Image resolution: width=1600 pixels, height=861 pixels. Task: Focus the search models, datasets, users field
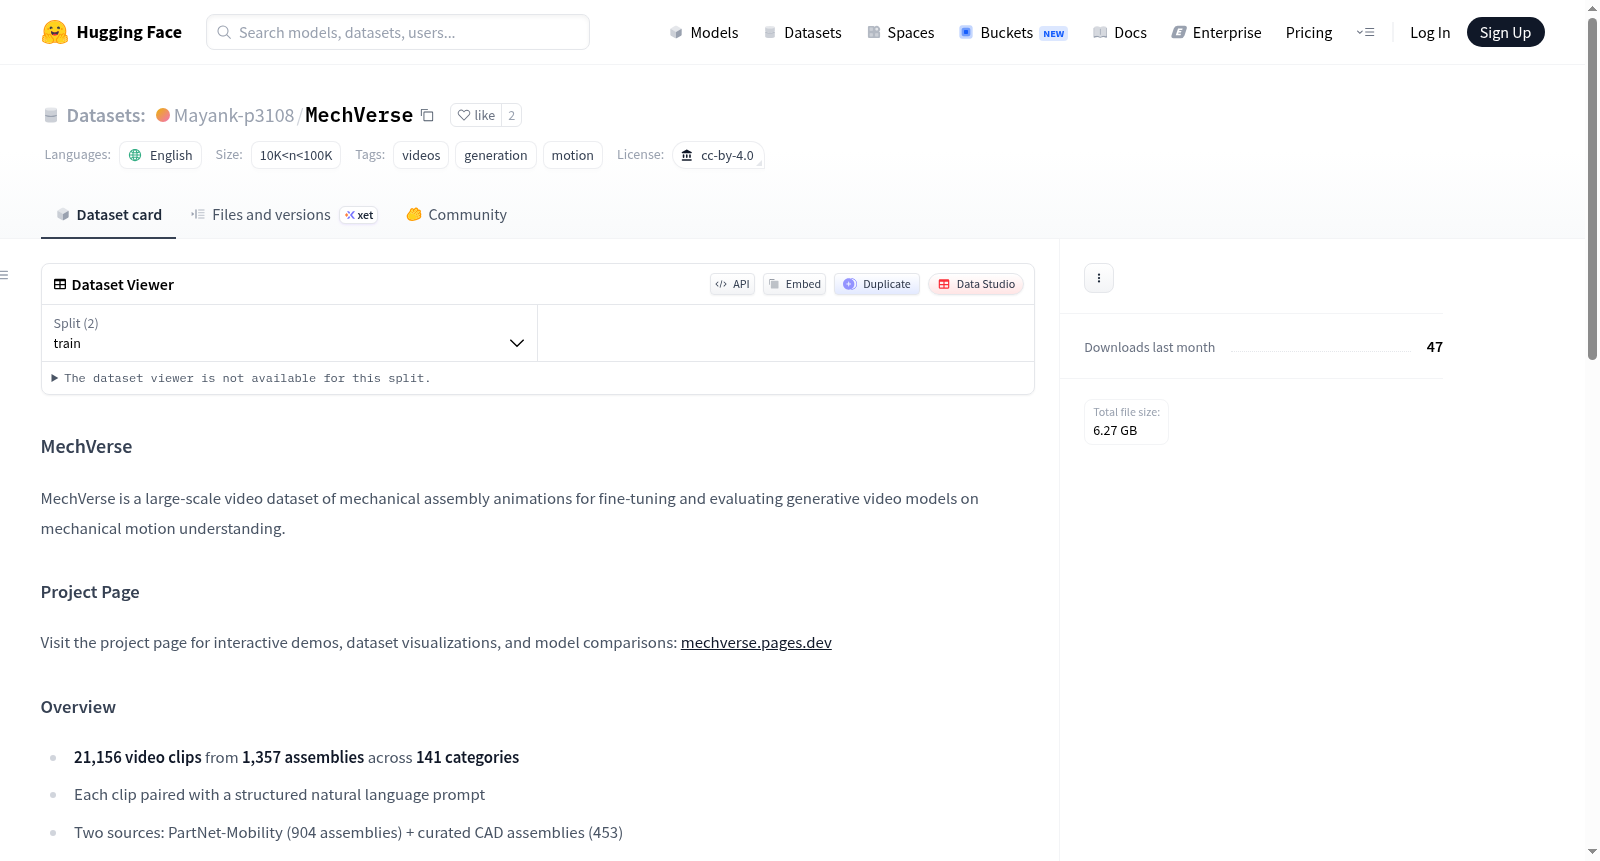coord(398,32)
